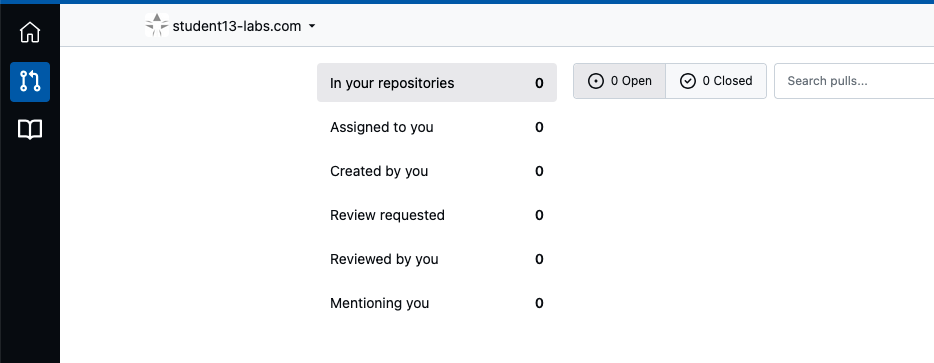Screen dimensions: 934x363
Task: Show the 0 Closed pull requests
Action: click(x=716, y=81)
